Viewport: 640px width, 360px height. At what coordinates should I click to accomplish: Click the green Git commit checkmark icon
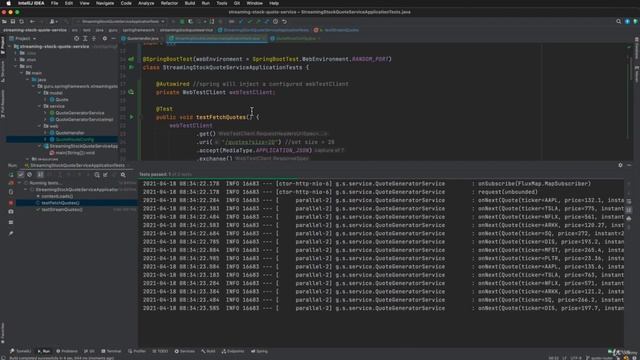click(249, 21)
